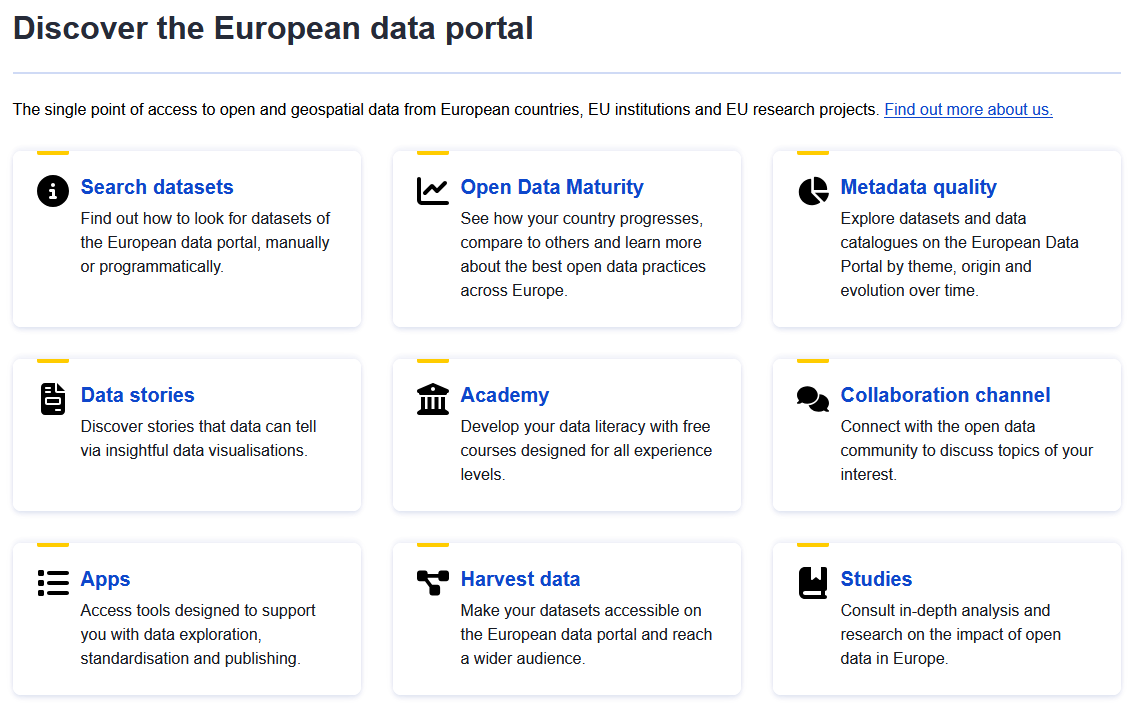
Task: Open the Collaboration channel link
Action: (x=945, y=395)
